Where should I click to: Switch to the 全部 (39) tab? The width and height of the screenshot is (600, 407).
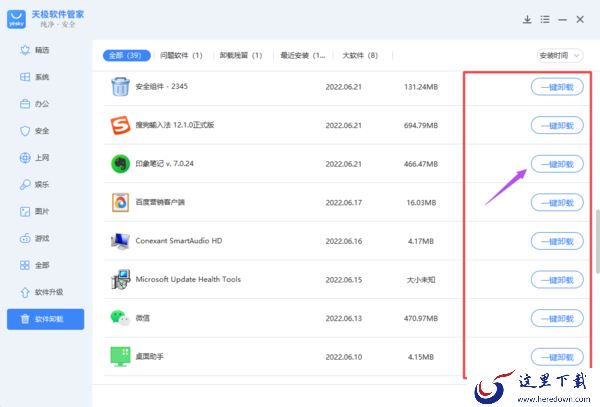(127, 55)
